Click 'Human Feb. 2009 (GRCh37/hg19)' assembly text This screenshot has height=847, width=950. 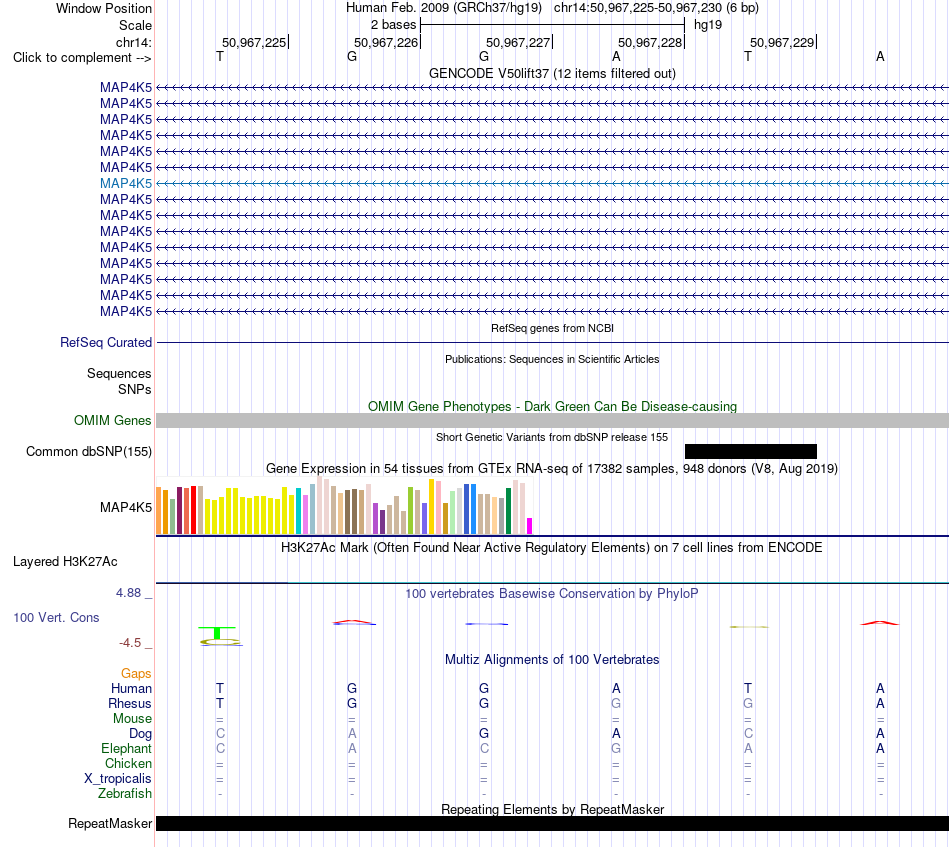443,8
